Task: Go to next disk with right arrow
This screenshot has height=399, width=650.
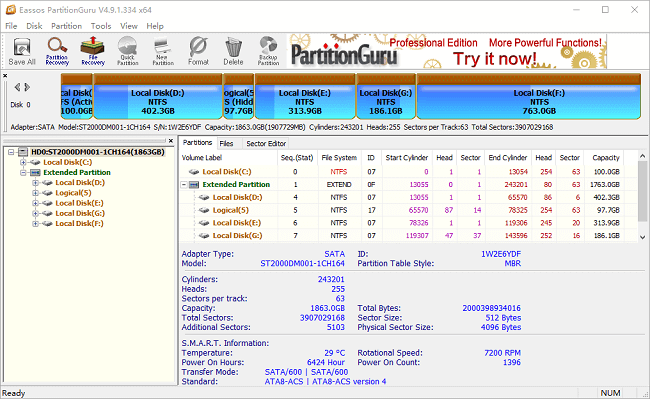Action: click(27, 87)
